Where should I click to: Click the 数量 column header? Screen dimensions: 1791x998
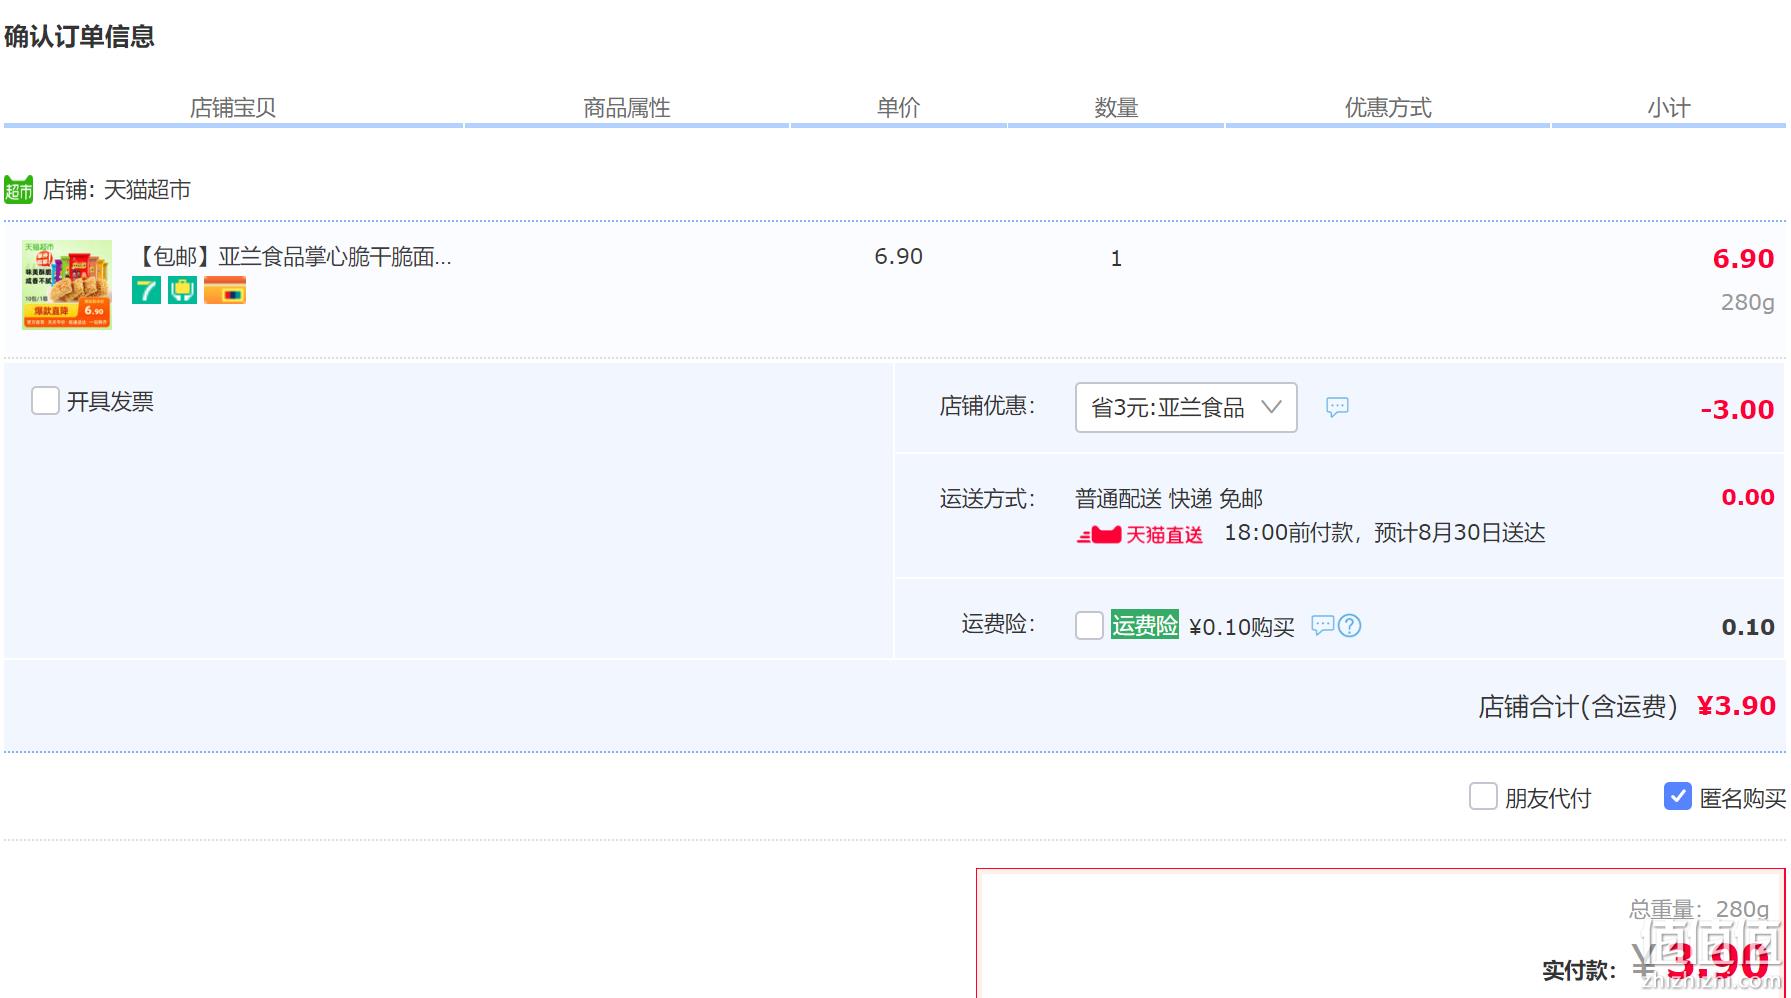click(x=1116, y=108)
